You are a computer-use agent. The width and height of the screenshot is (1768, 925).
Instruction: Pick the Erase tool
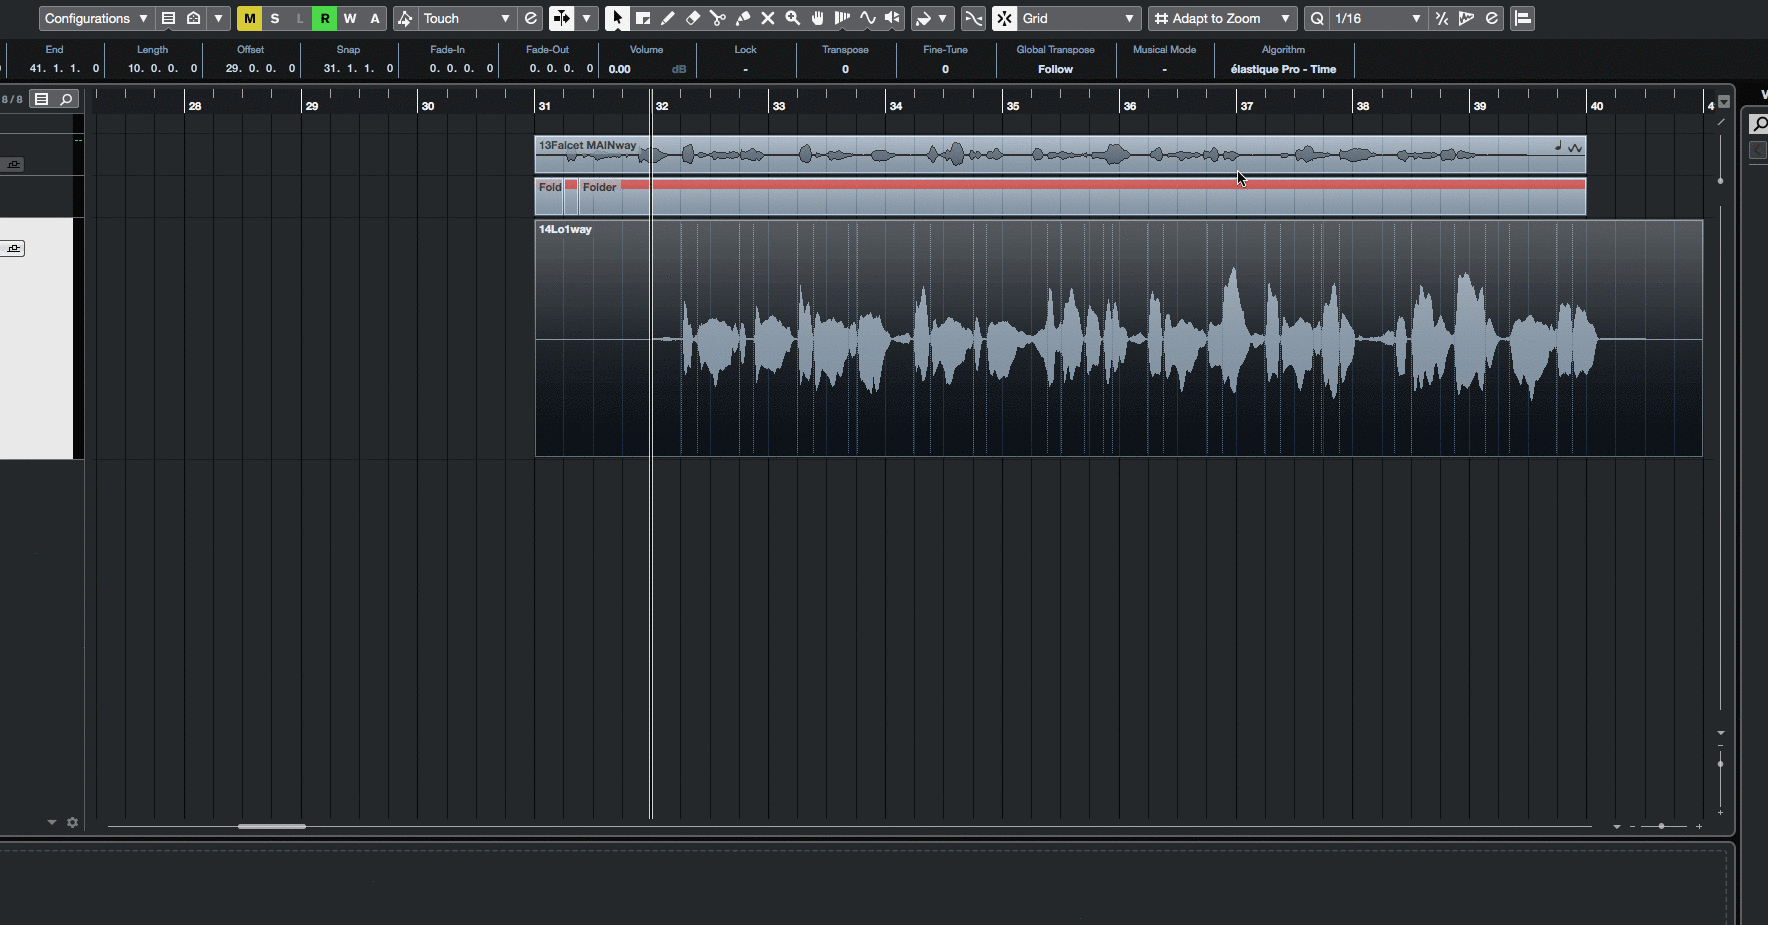pyautogui.click(x=693, y=18)
